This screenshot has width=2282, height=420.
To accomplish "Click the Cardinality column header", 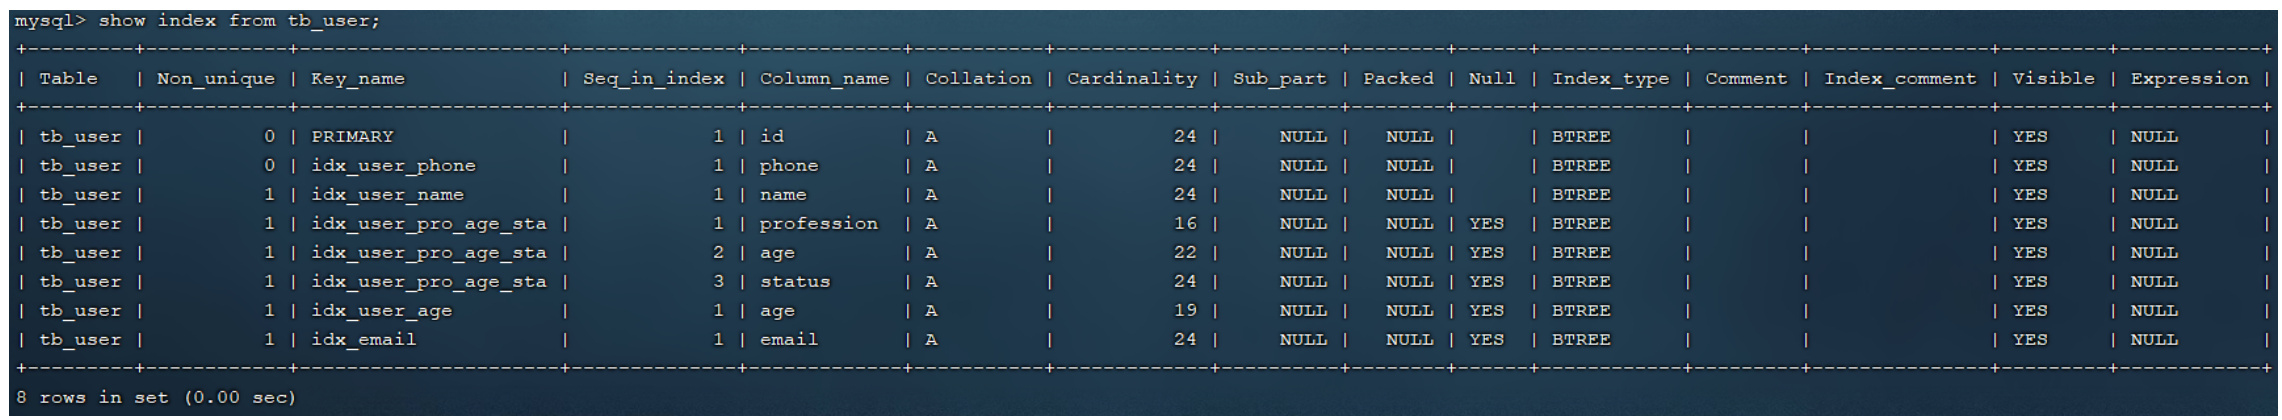I will coord(1131,79).
